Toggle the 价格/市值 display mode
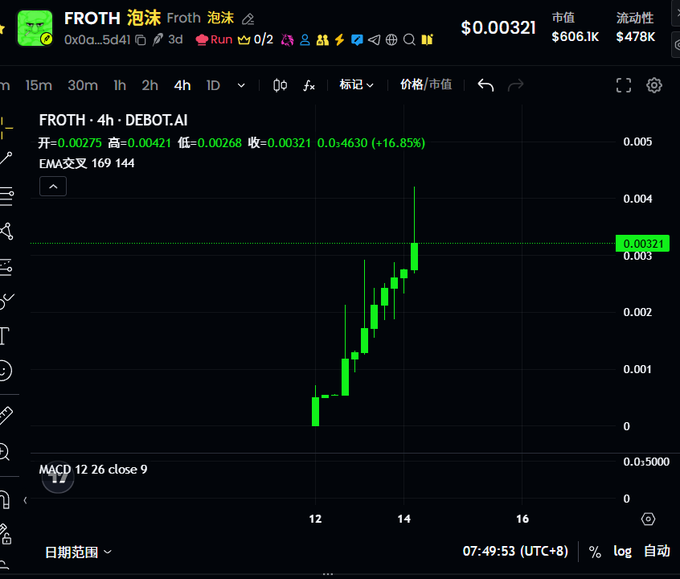 (426, 85)
